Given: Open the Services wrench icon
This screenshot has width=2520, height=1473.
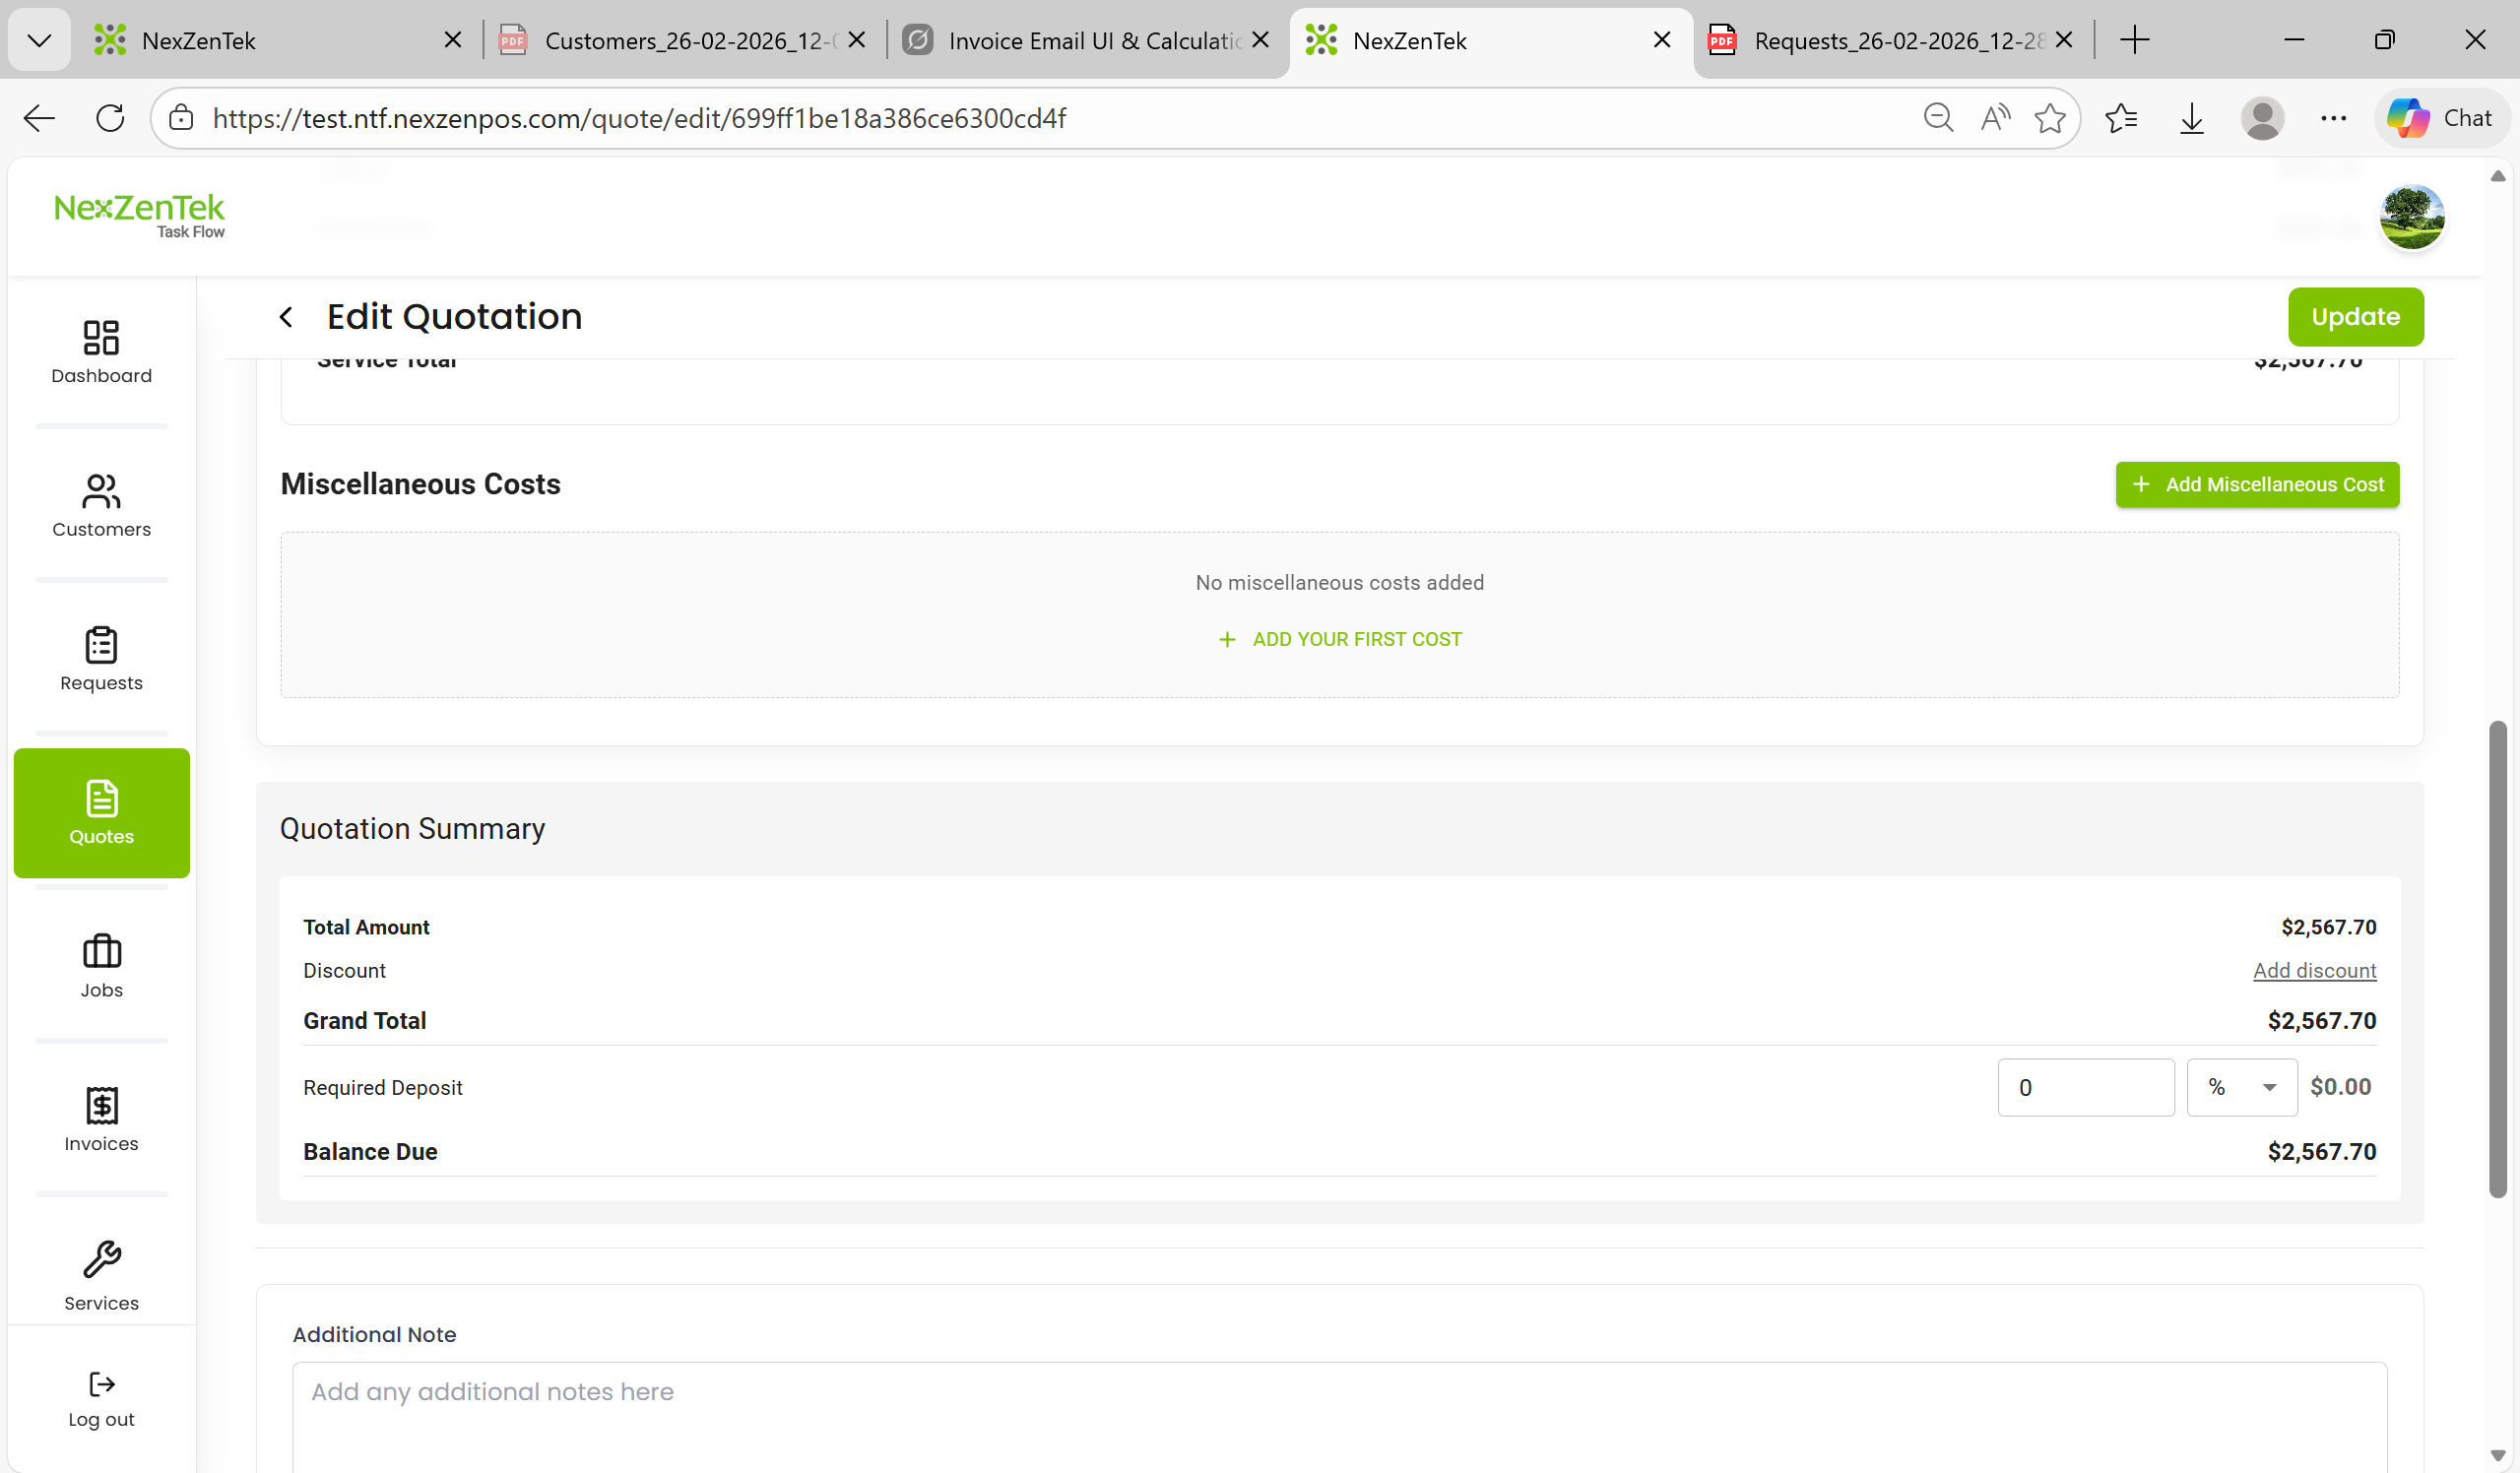Looking at the screenshot, I should click(x=101, y=1259).
